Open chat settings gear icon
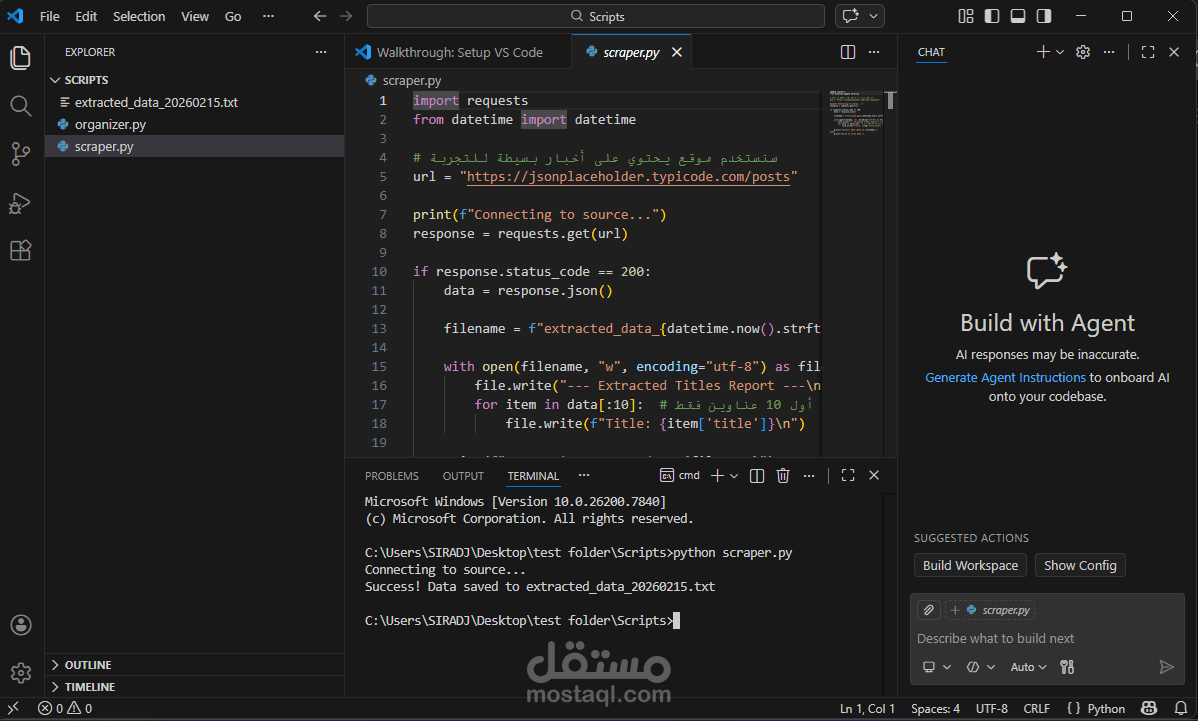 (x=1083, y=52)
